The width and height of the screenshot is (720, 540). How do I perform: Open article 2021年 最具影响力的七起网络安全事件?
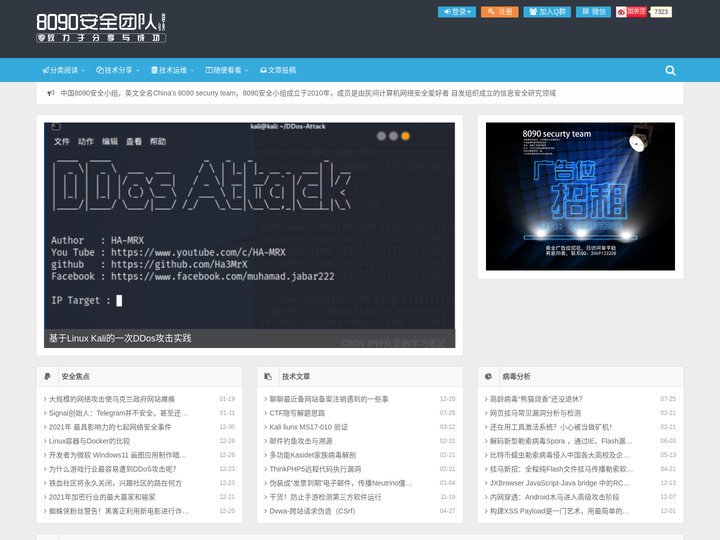point(110,427)
